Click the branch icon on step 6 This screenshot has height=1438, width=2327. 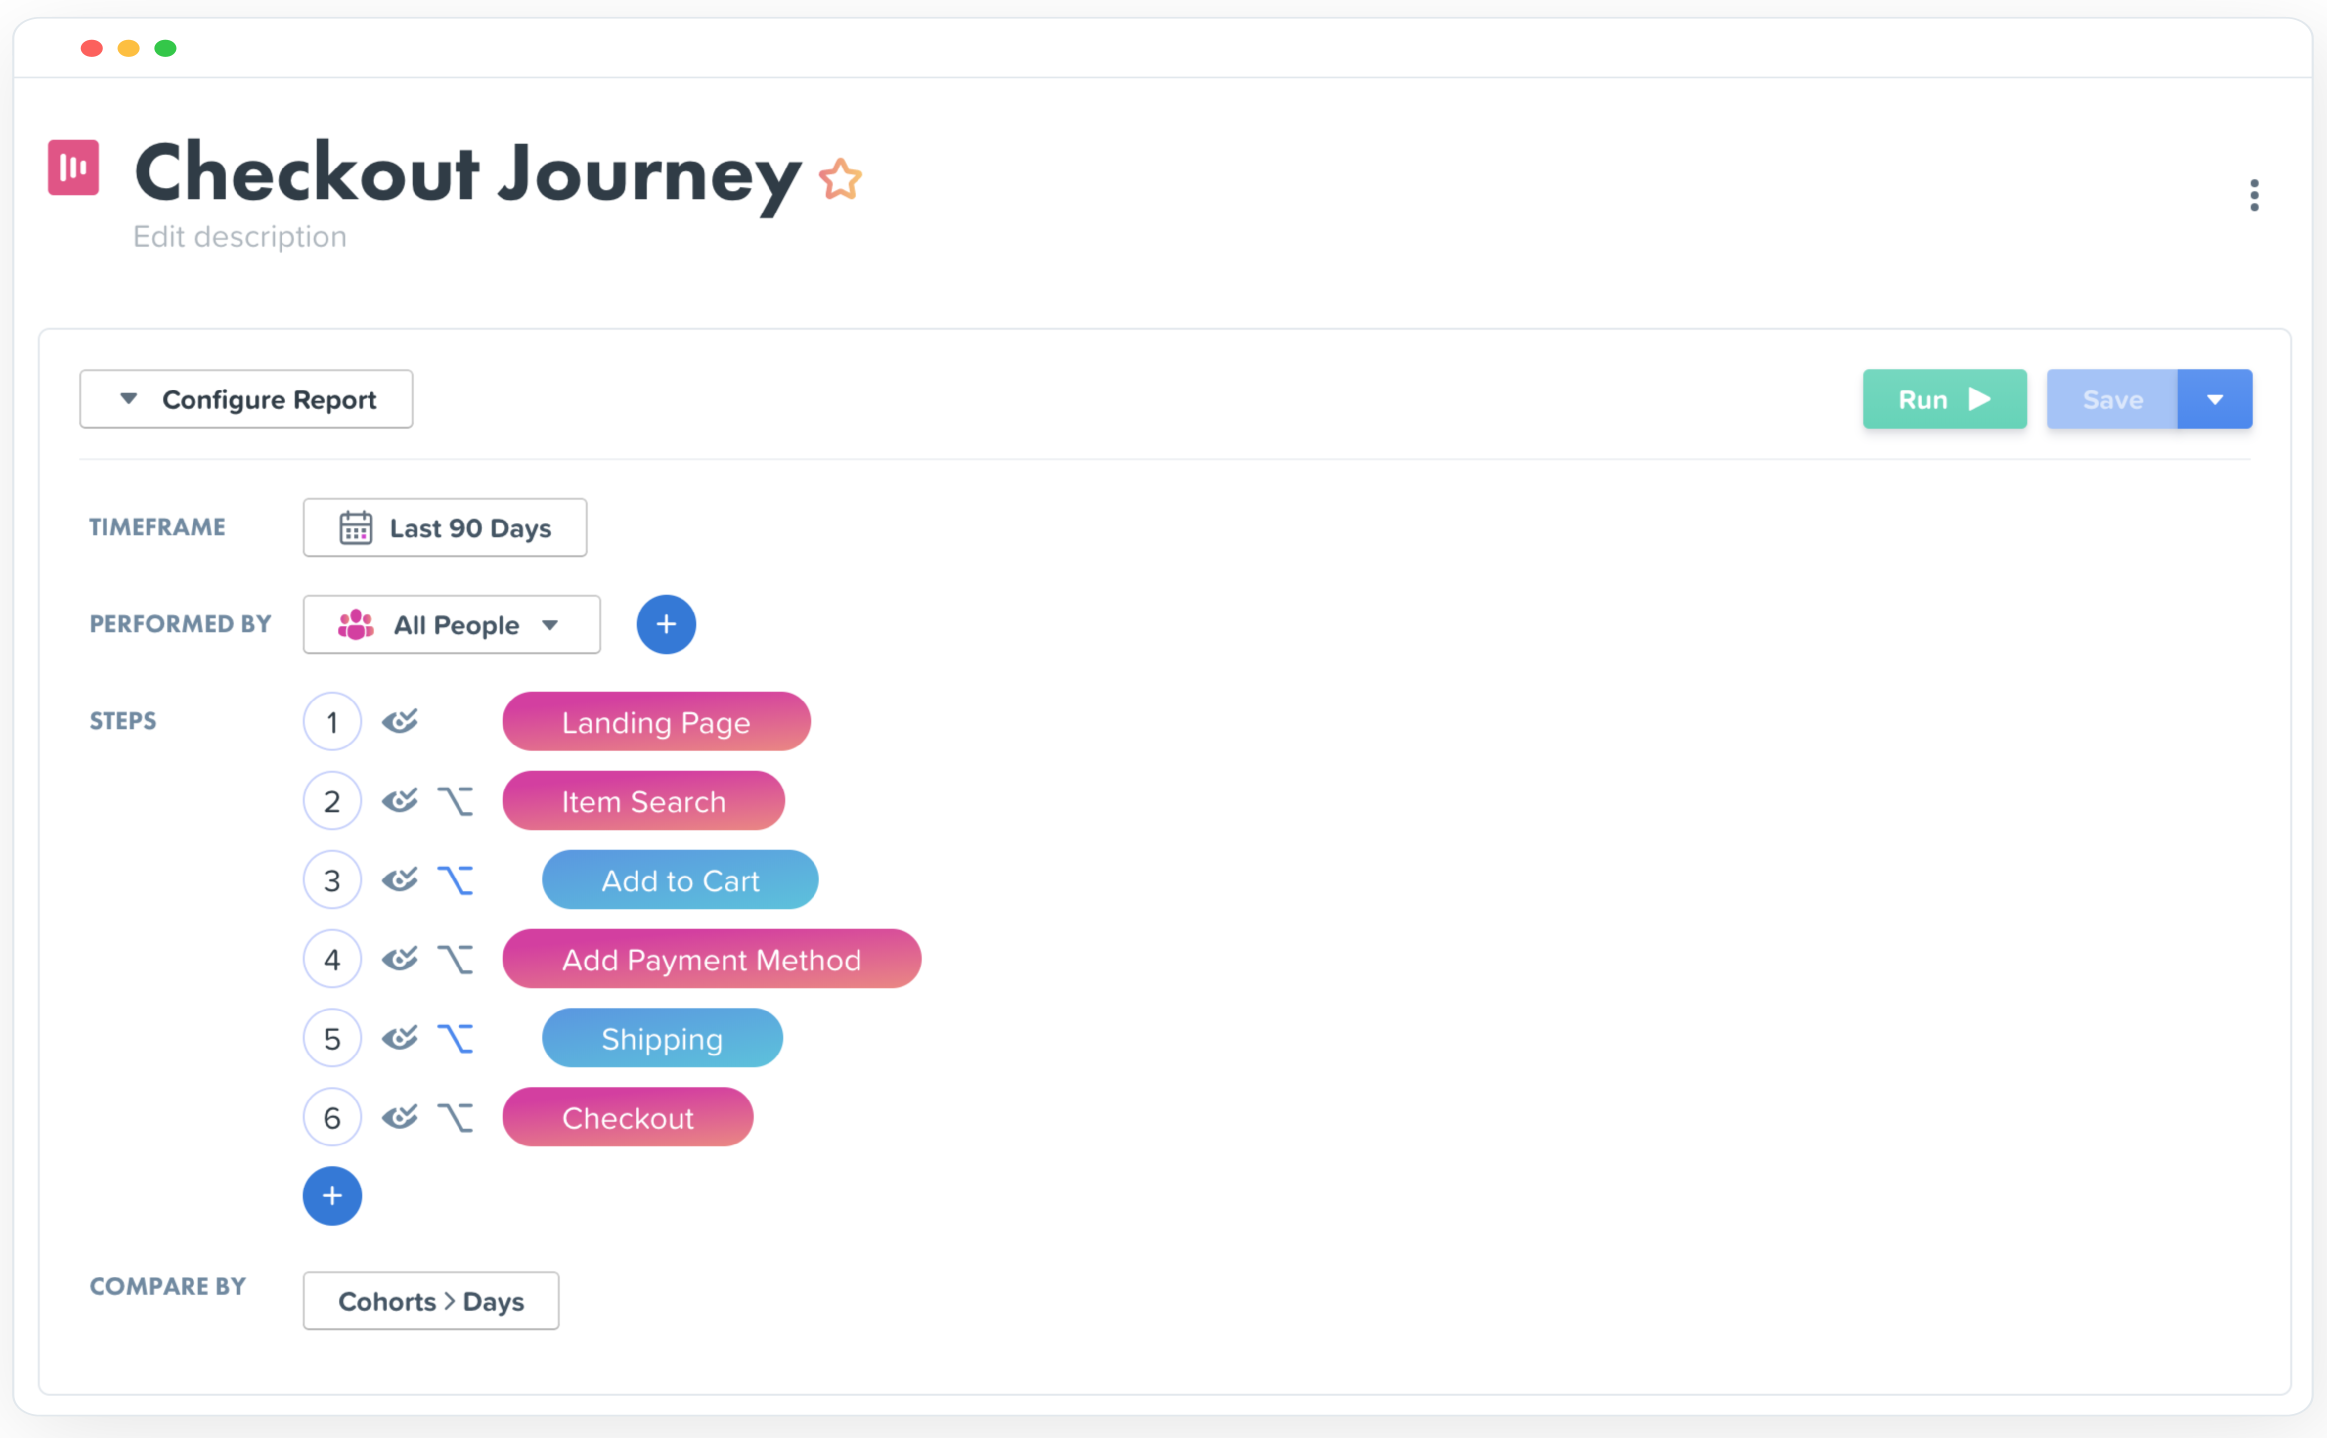click(455, 1118)
